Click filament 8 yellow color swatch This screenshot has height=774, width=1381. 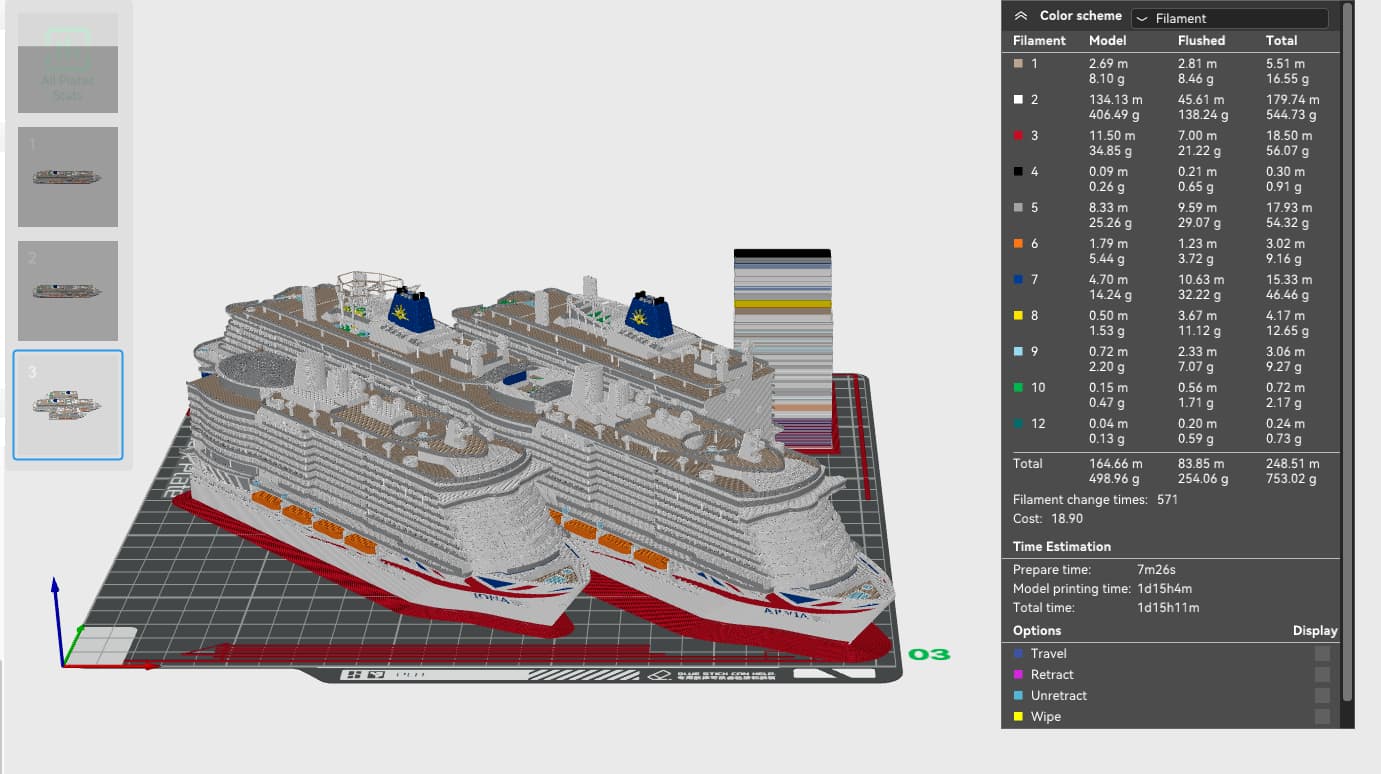tap(1018, 315)
